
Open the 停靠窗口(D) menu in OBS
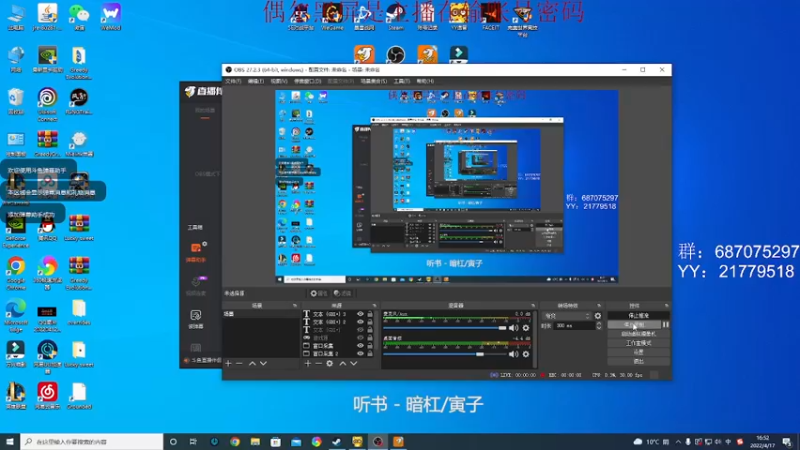308,81
